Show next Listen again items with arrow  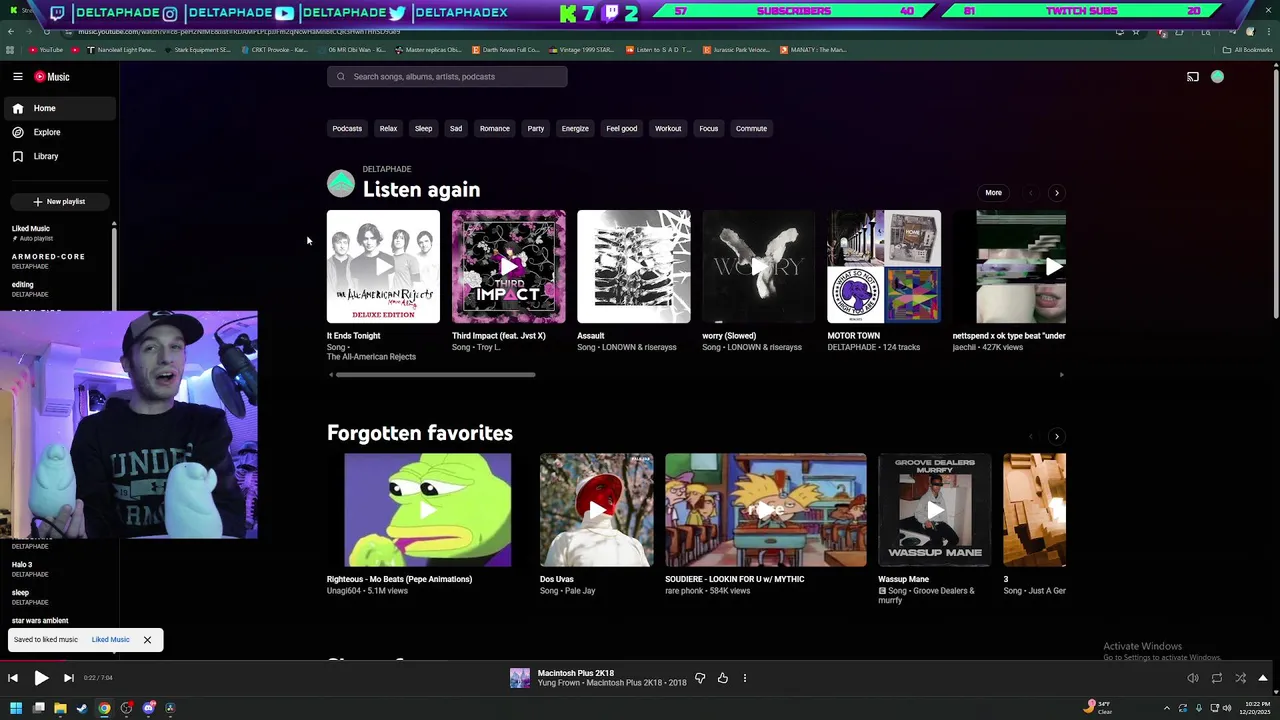click(1057, 193)
